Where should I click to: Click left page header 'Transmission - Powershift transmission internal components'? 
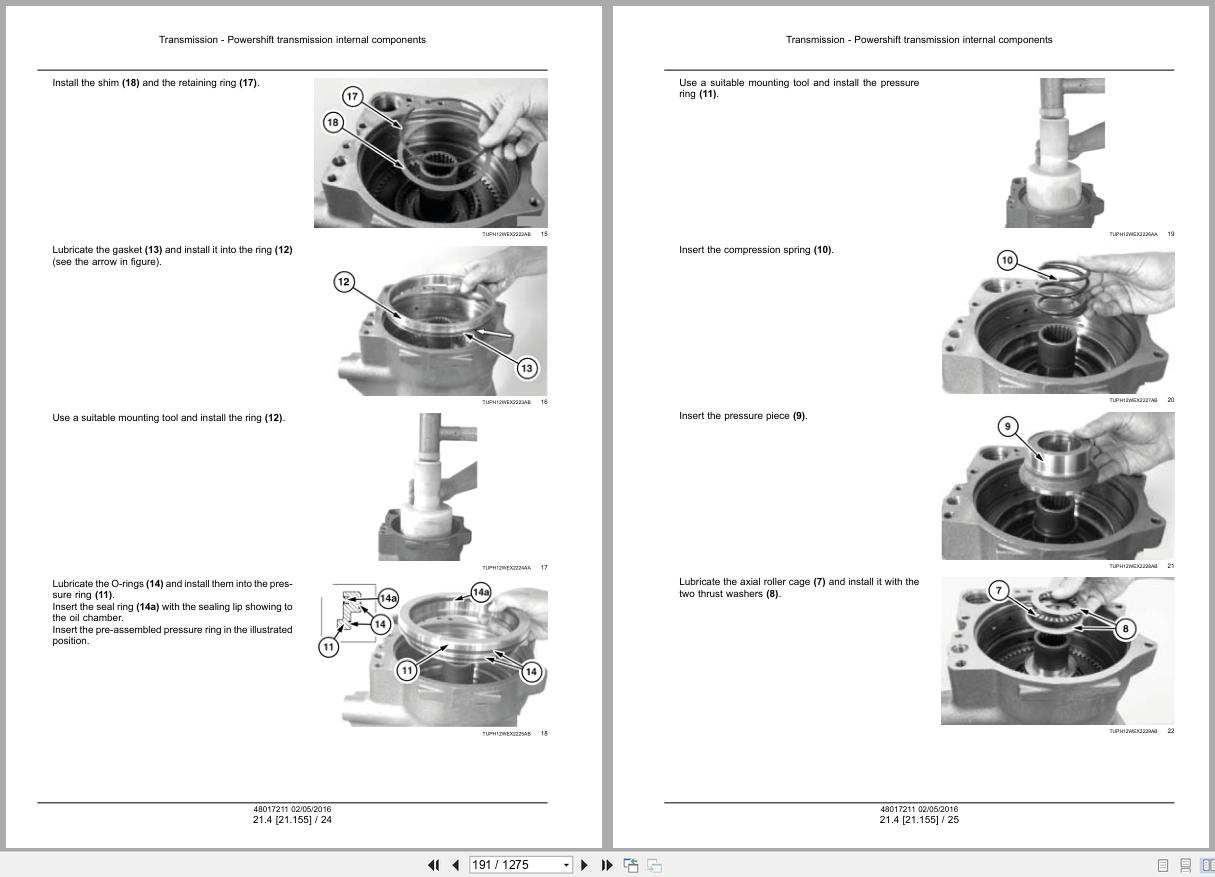(292, 40)
